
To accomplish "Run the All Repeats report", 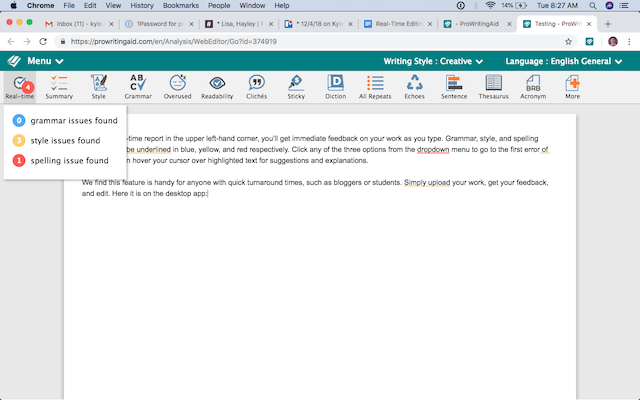I will pos(375,87).
